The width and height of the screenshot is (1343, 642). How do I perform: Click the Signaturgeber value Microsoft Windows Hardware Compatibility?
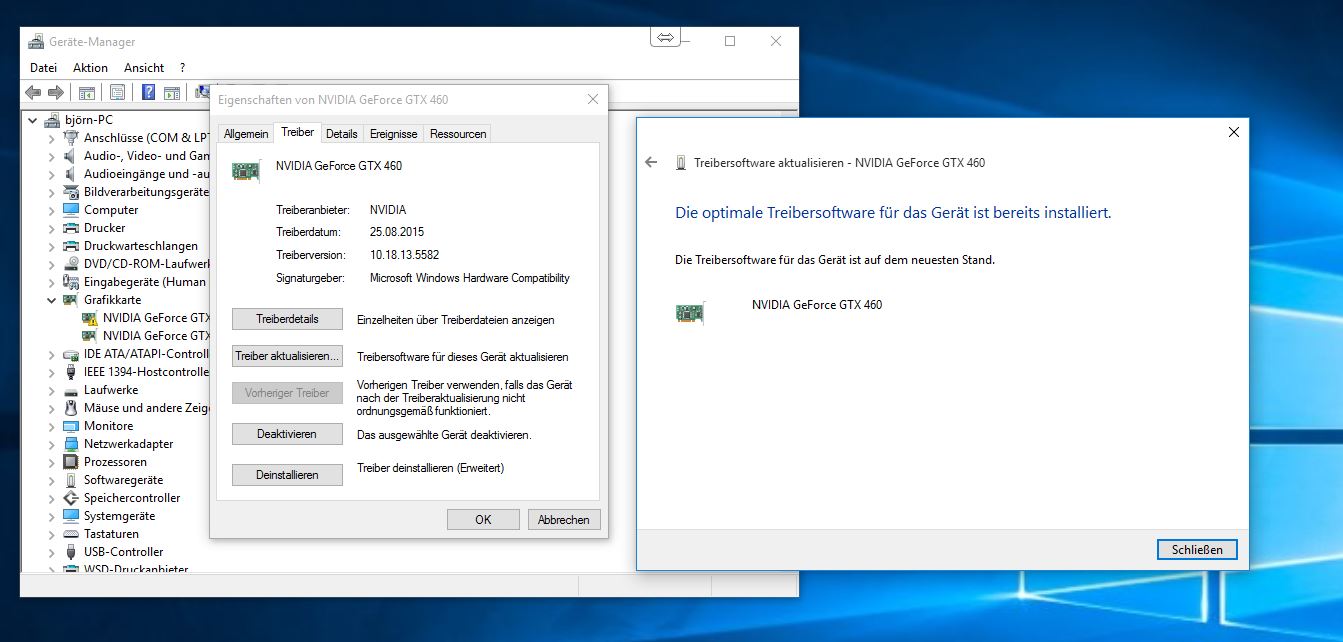[x=470, y=278]
